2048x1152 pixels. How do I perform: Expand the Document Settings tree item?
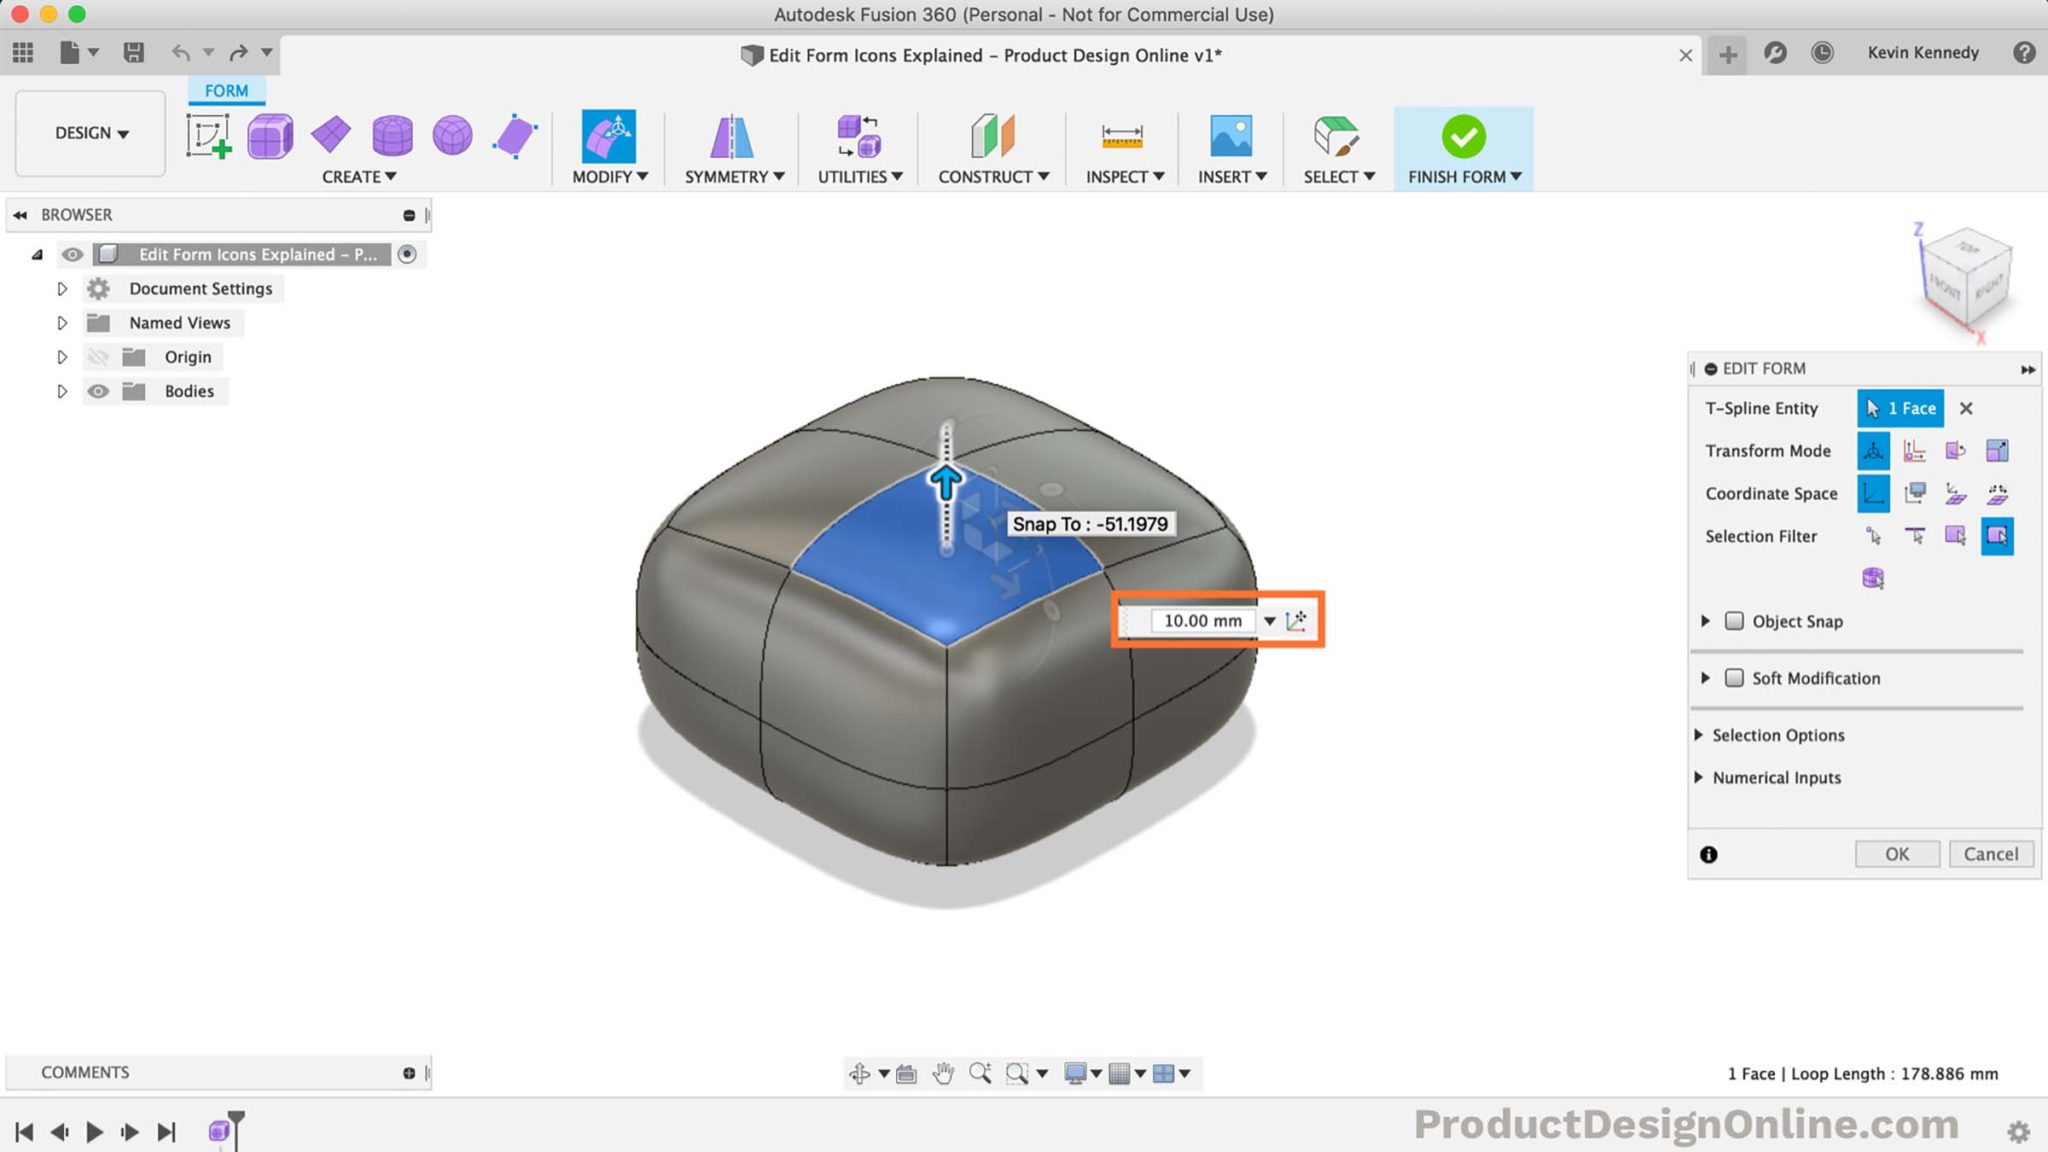pos(61,288)
